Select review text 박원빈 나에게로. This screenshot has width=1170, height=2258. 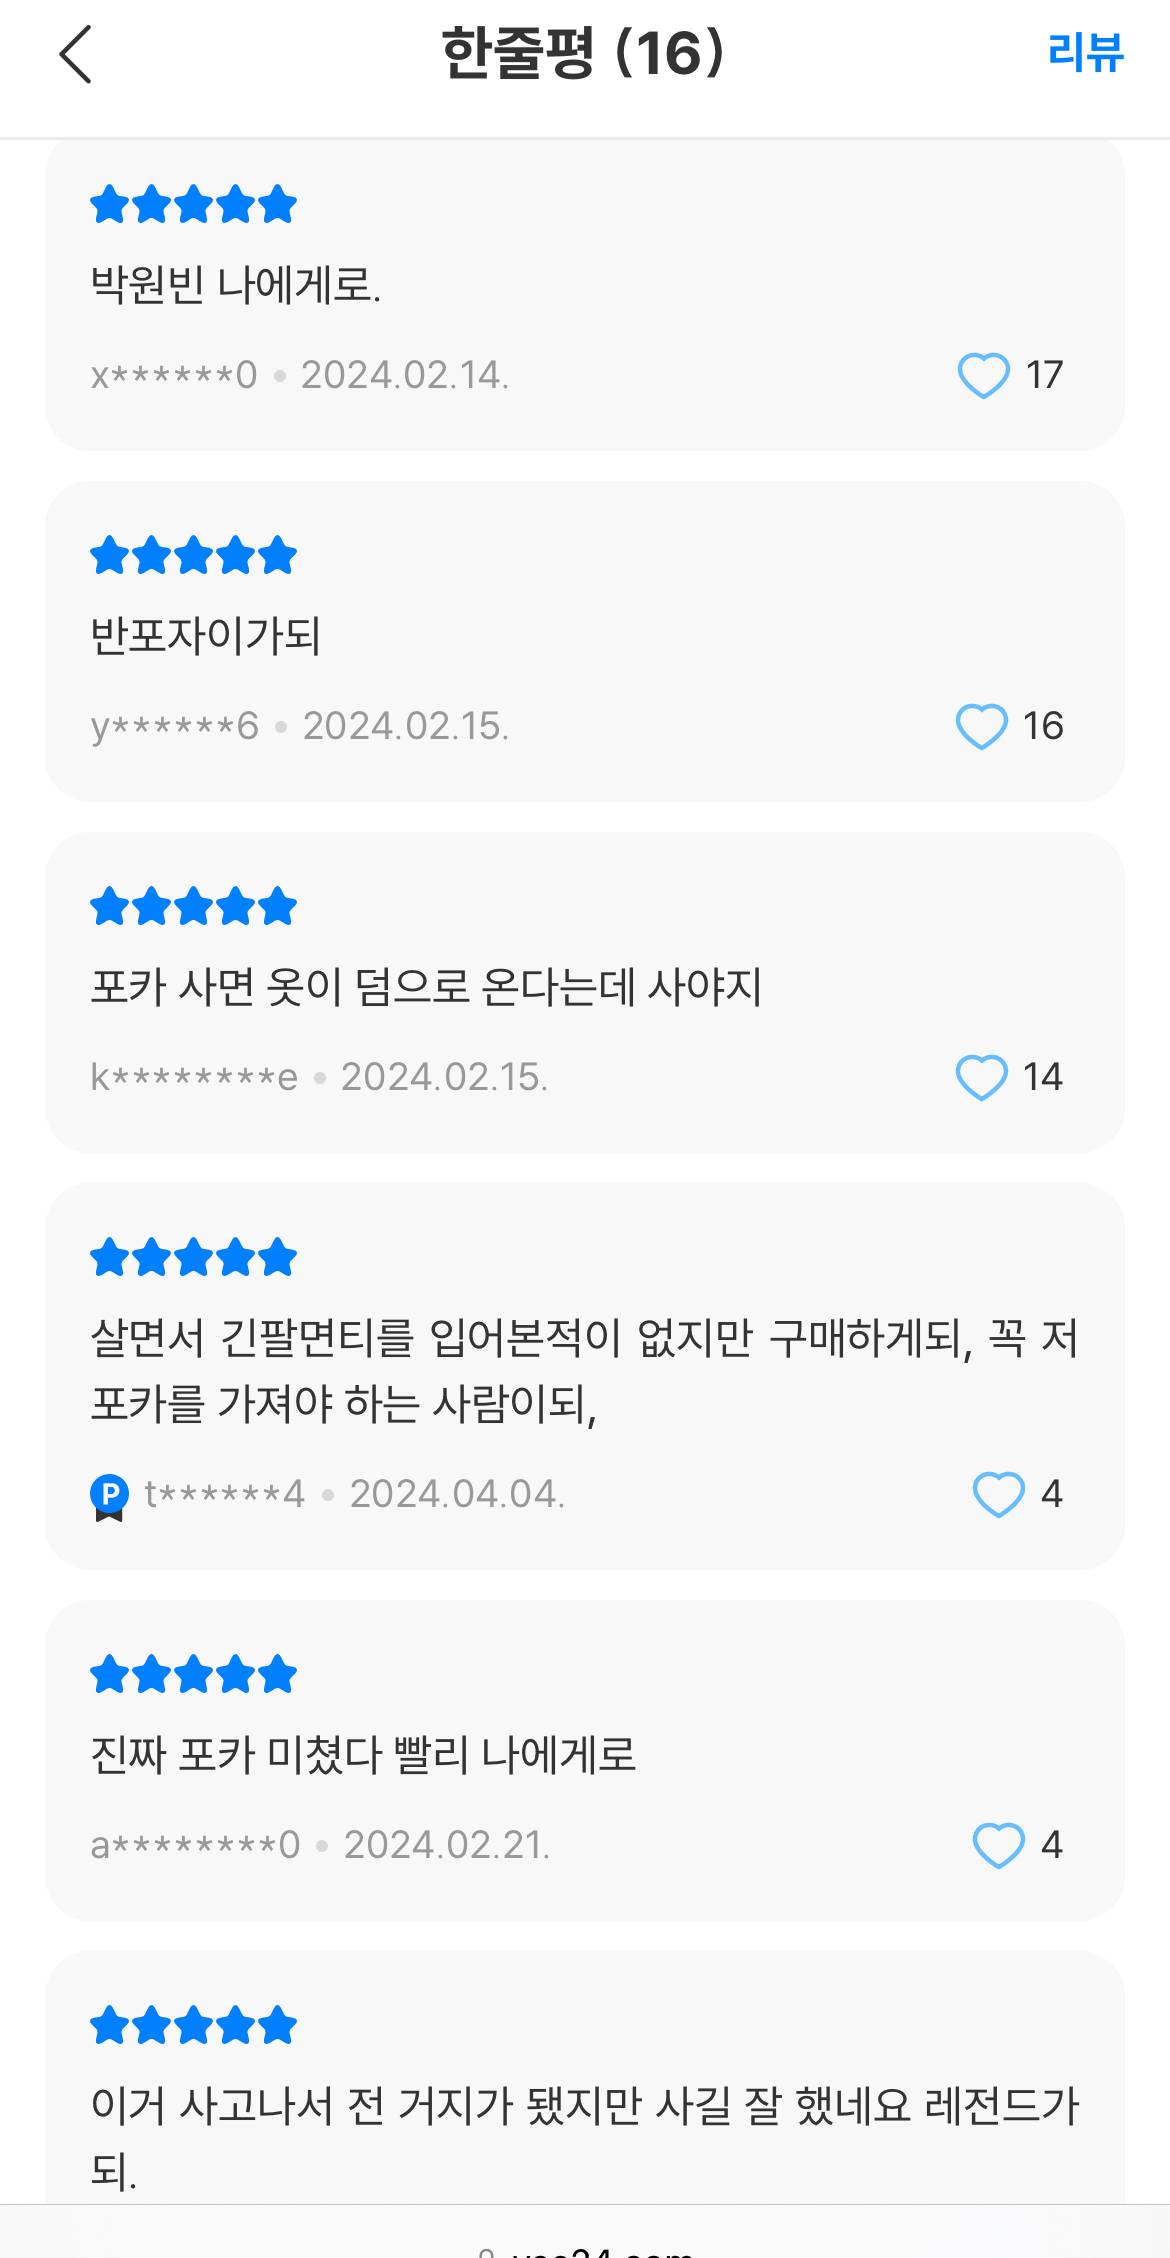[x=236, y=286]
